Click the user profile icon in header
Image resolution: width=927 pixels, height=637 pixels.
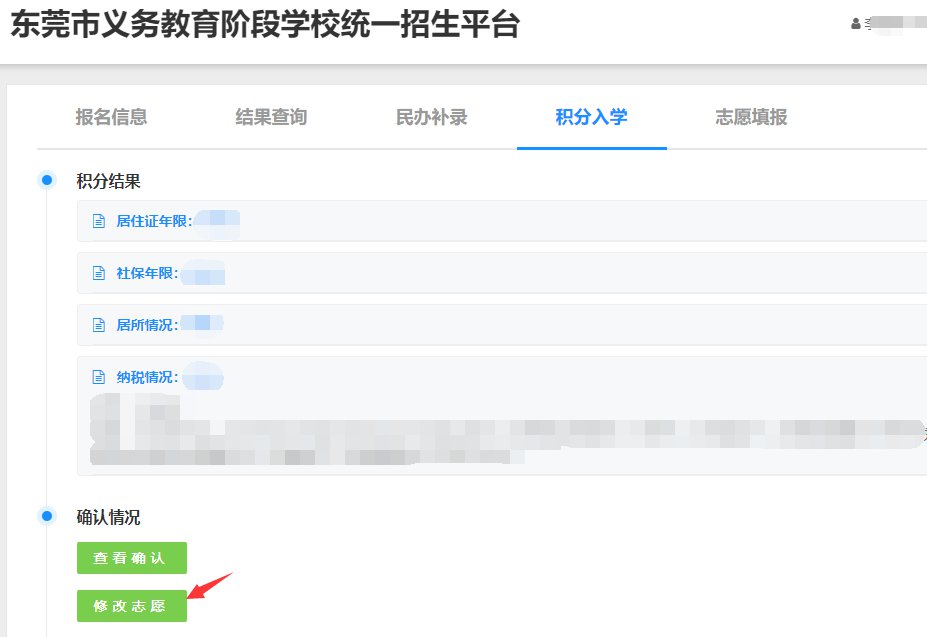point(855,24)
